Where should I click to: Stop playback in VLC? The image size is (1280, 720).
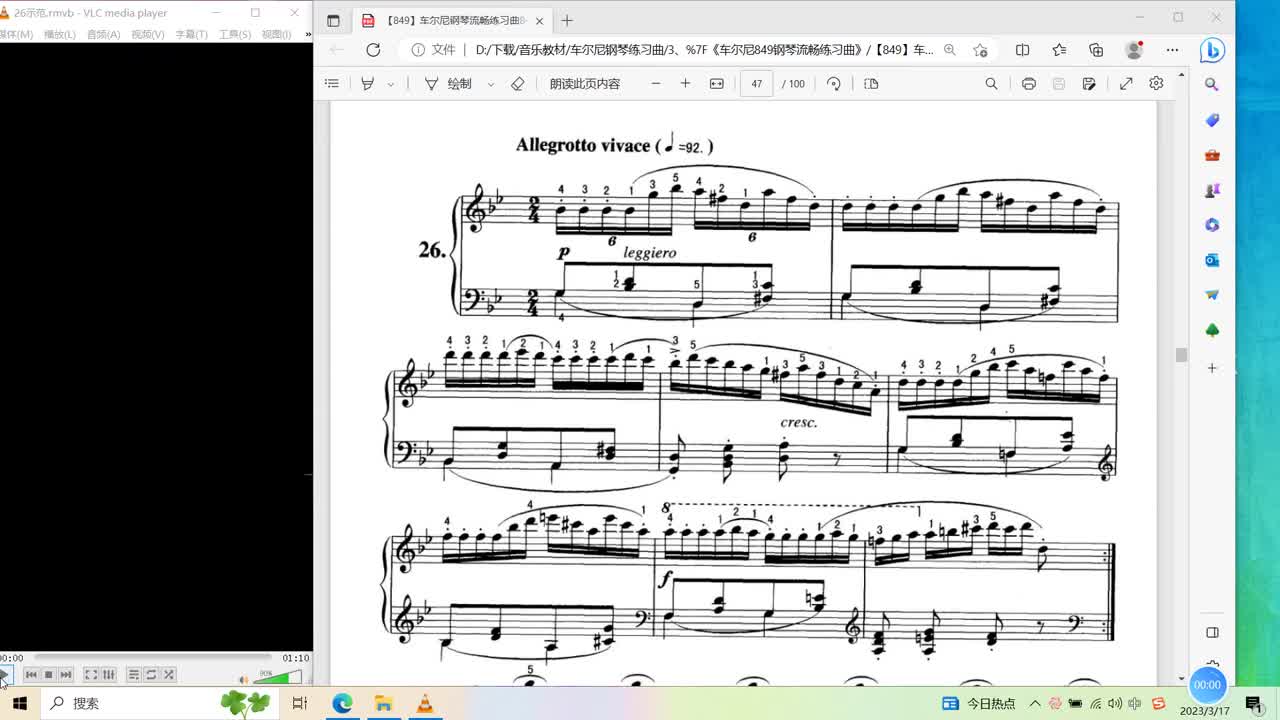click(x=48, y=675)
